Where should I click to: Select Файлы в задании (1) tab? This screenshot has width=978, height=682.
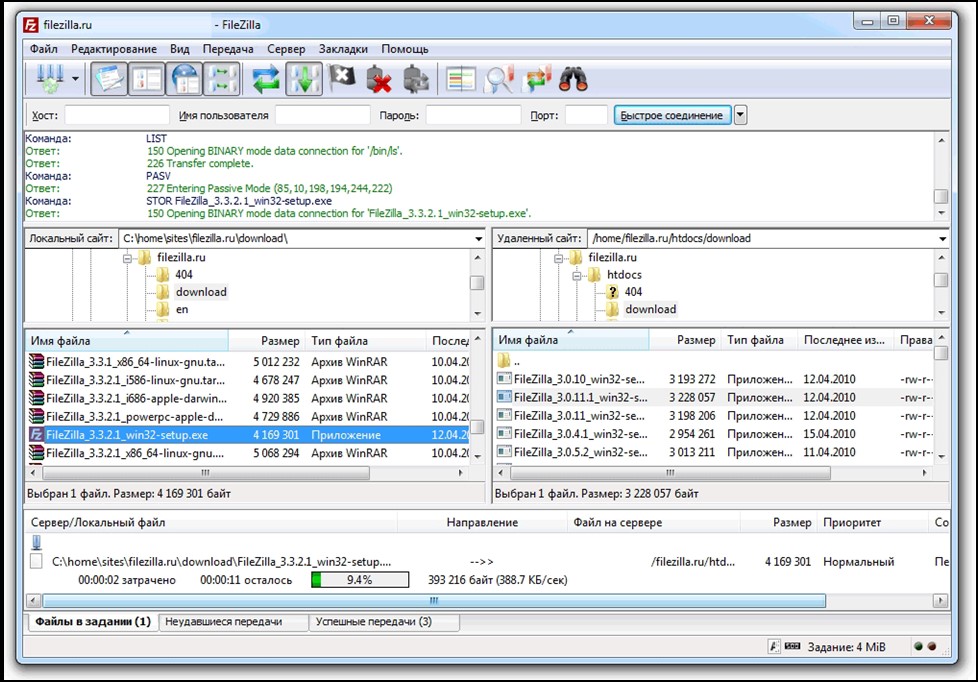(x=92, y=621)
